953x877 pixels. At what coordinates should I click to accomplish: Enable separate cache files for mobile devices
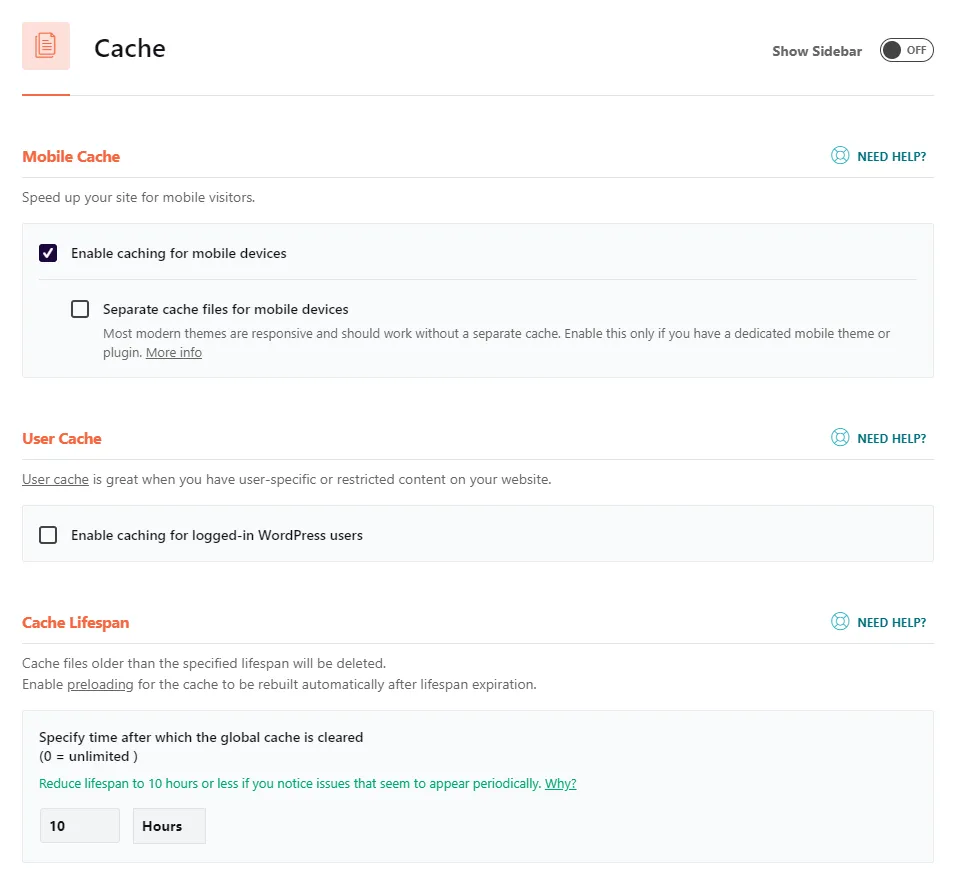point(80,309)
